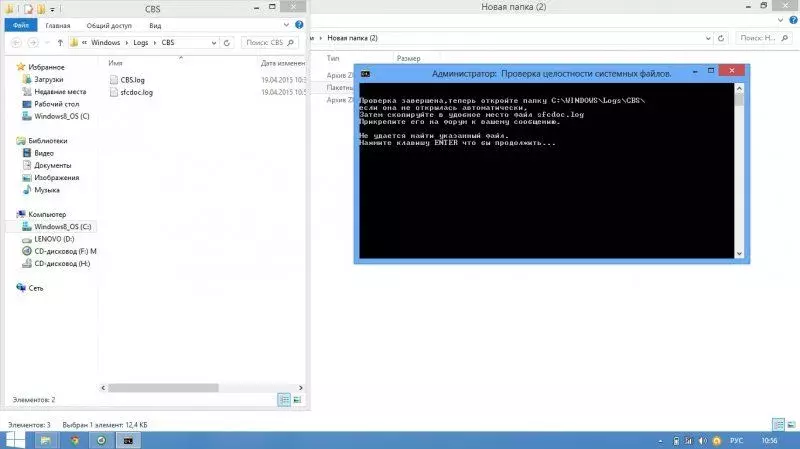Open the Windows Start button
Image resolution: width=800 pixels, height=449 pixels.
(15, 440)
